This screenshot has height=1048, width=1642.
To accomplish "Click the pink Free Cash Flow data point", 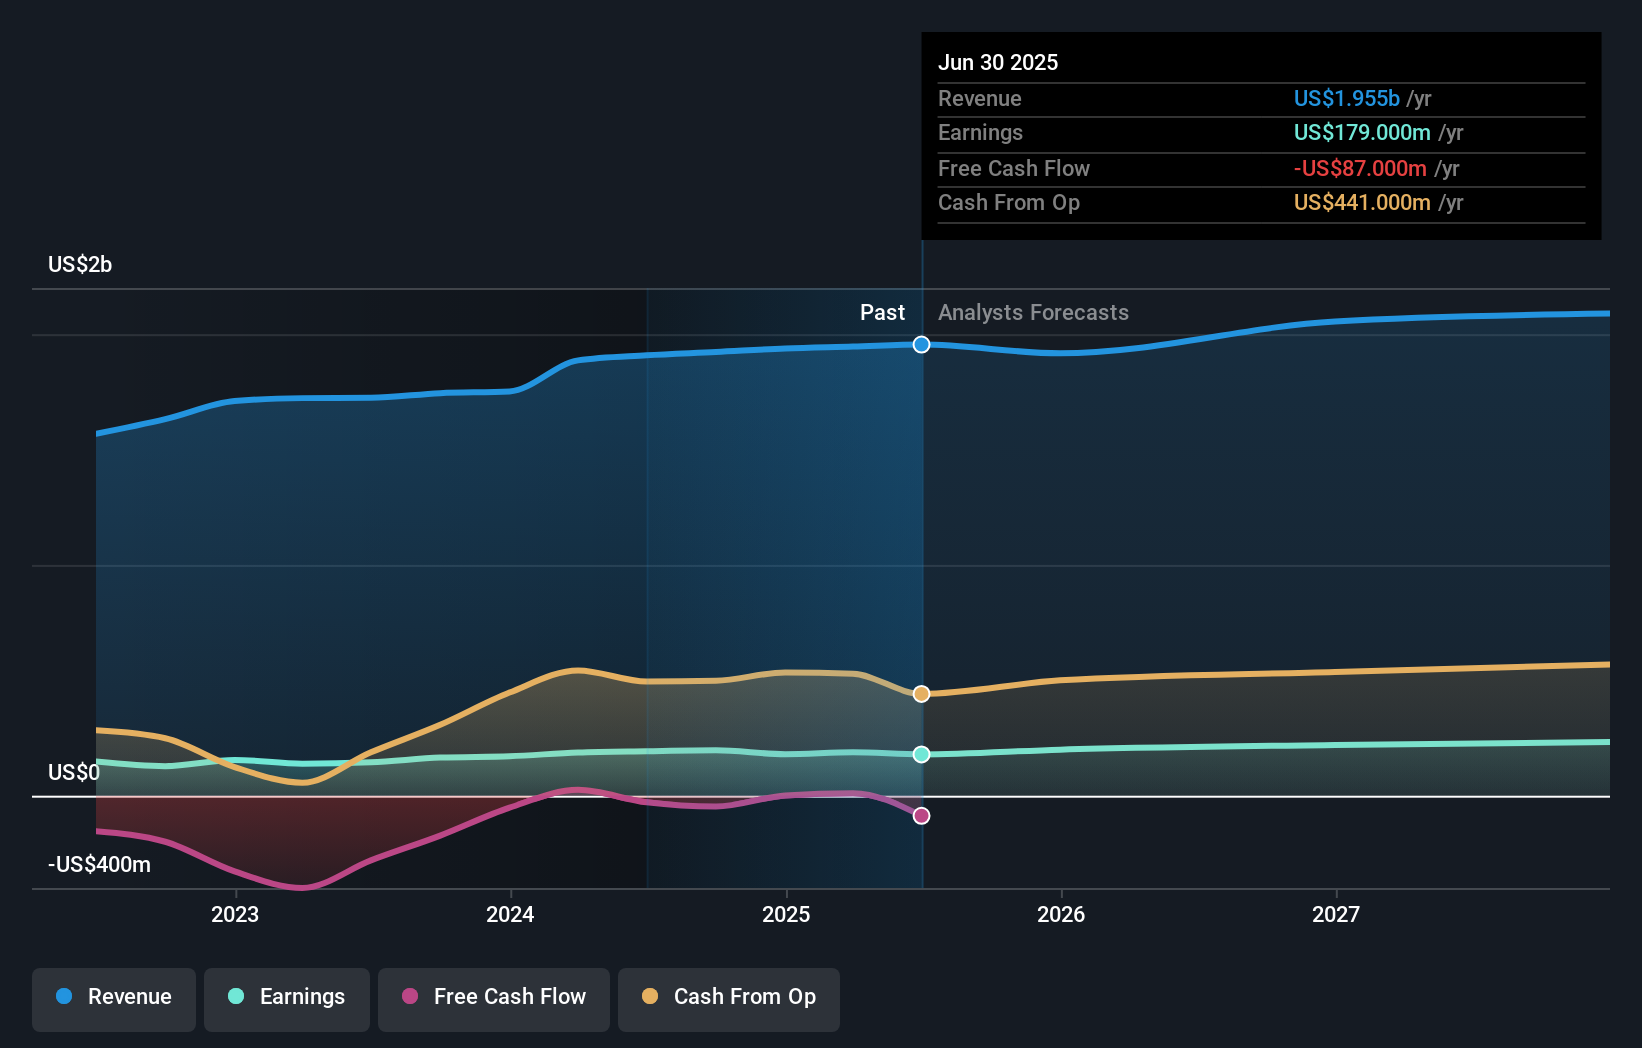I will [922, 816].
